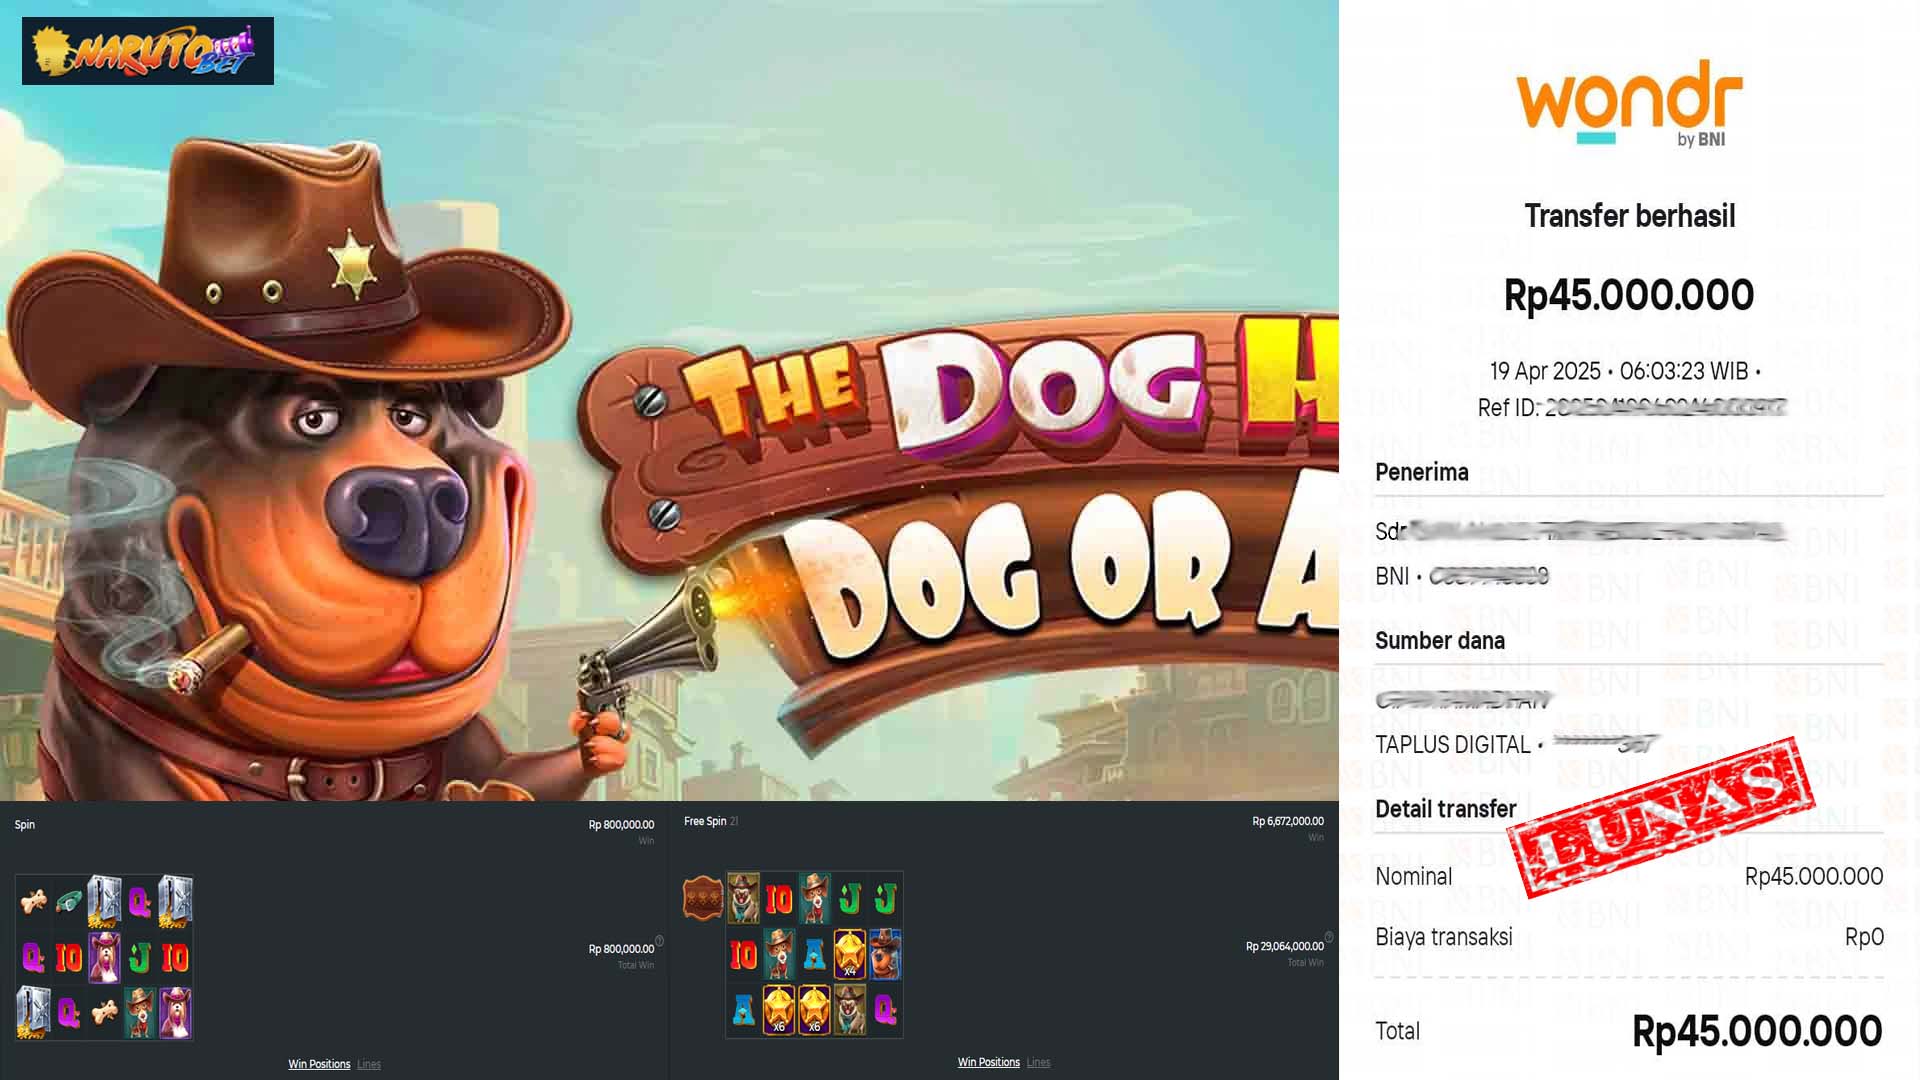The image size is (1920, 1080).
Task: Click the green collar symbol in Spin grid
Action: 69,901
